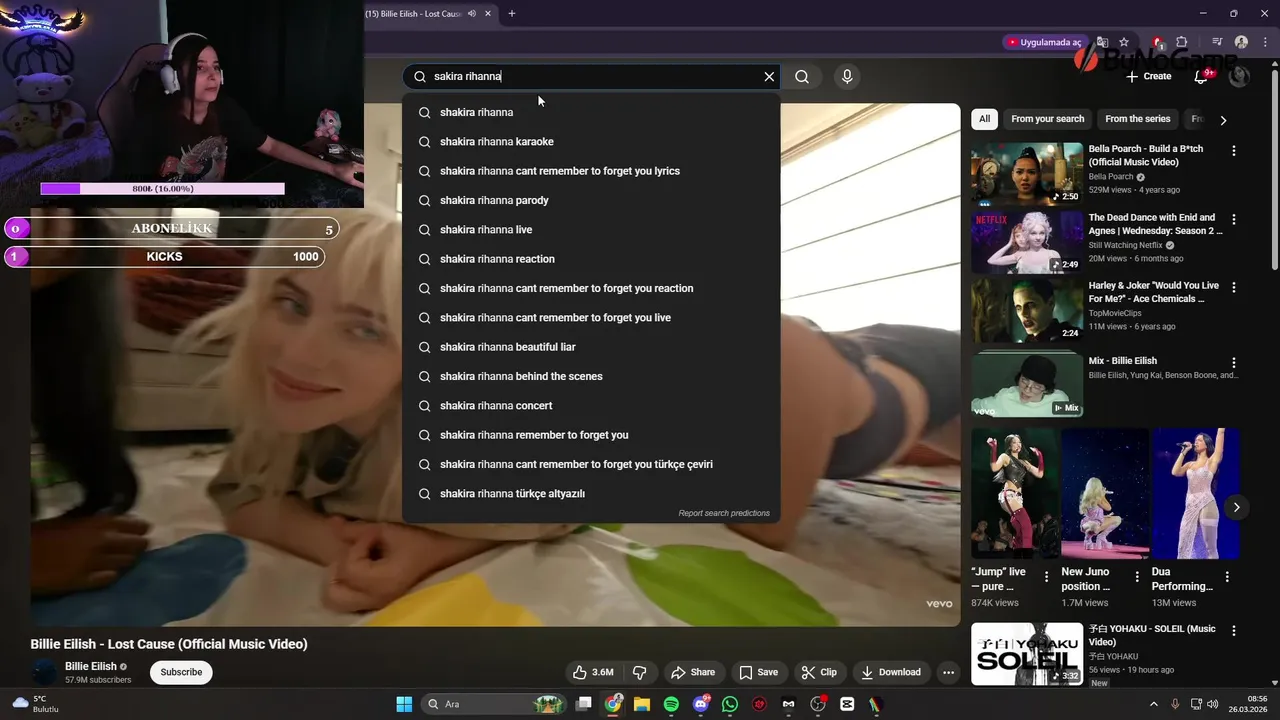Screen dimensions: 1280x720
Task: Open the red extension with badge 1
Action: (x=1157, y=42)
